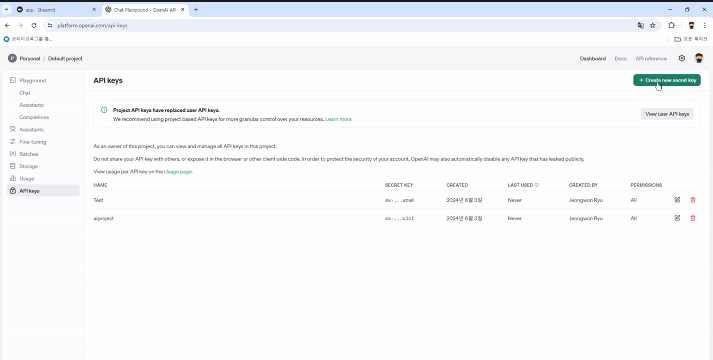
Task: Select Chat in the sidebar
Action: click(25, 93)
